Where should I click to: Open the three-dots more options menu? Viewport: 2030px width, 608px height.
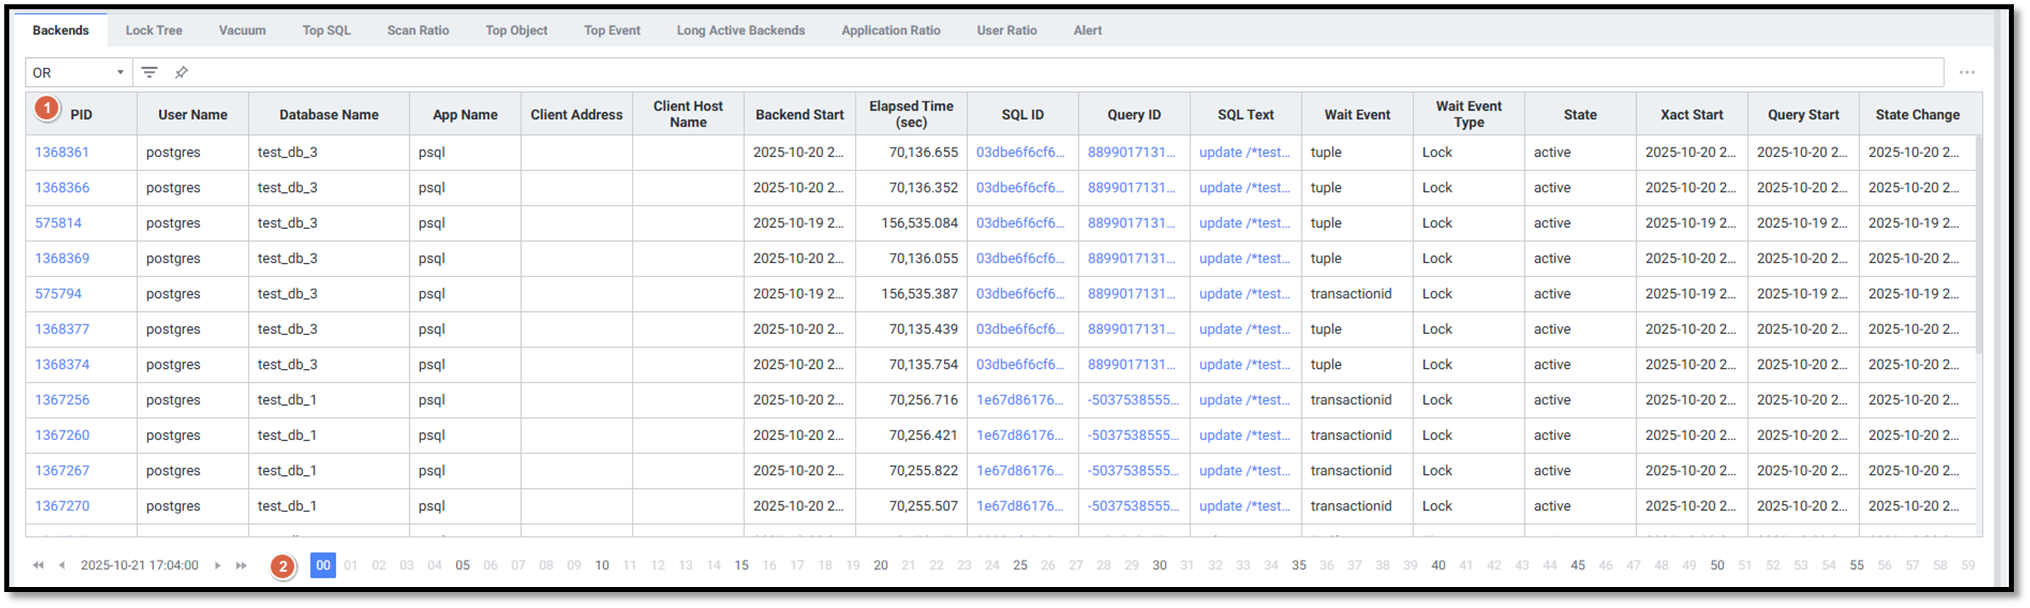tap(1966, 72)
